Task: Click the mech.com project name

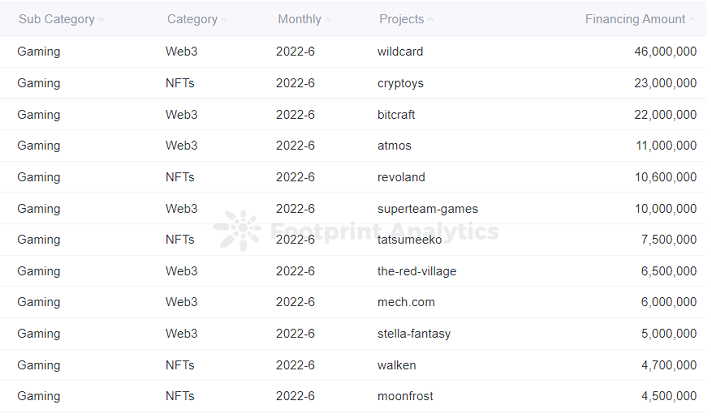Action: click(406, 302)
